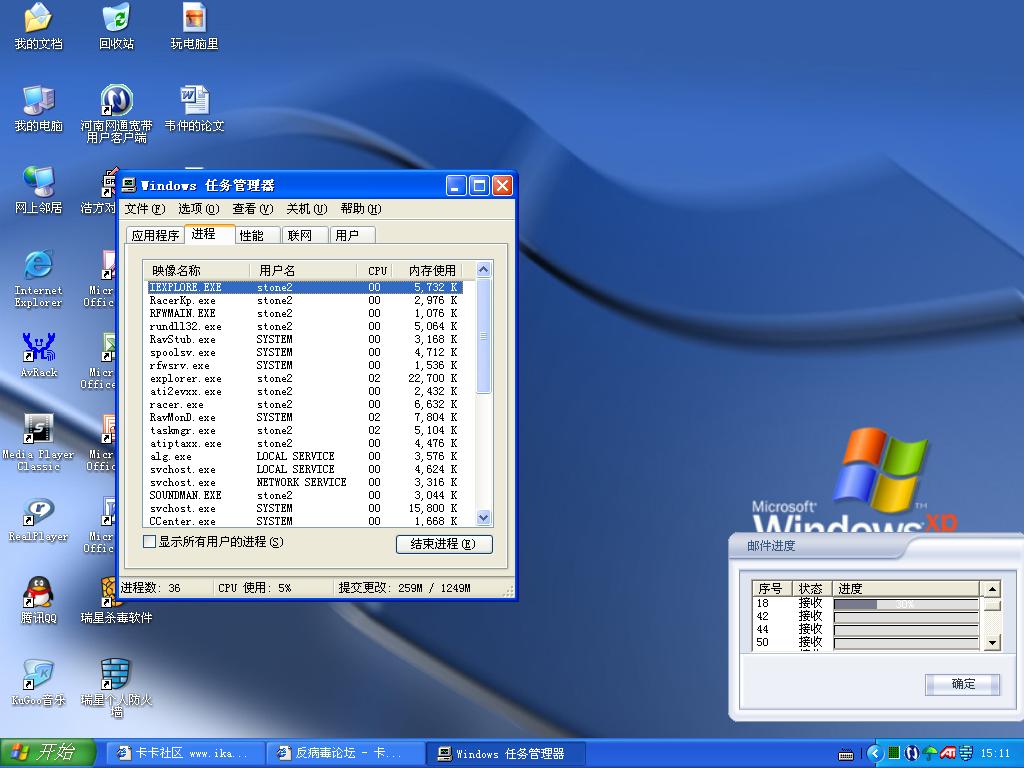Viewport: 1024px width, 768px height.
Task: Open the 查看(V) menu
Action: (x=252, y=209)
